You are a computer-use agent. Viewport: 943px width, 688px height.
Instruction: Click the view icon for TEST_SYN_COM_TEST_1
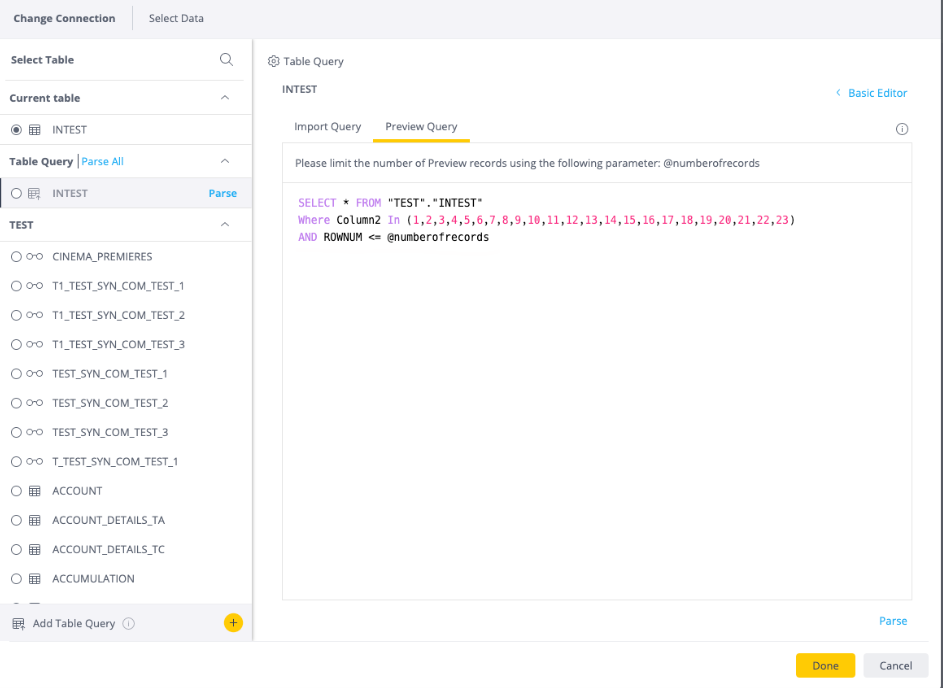coord(34,373)
